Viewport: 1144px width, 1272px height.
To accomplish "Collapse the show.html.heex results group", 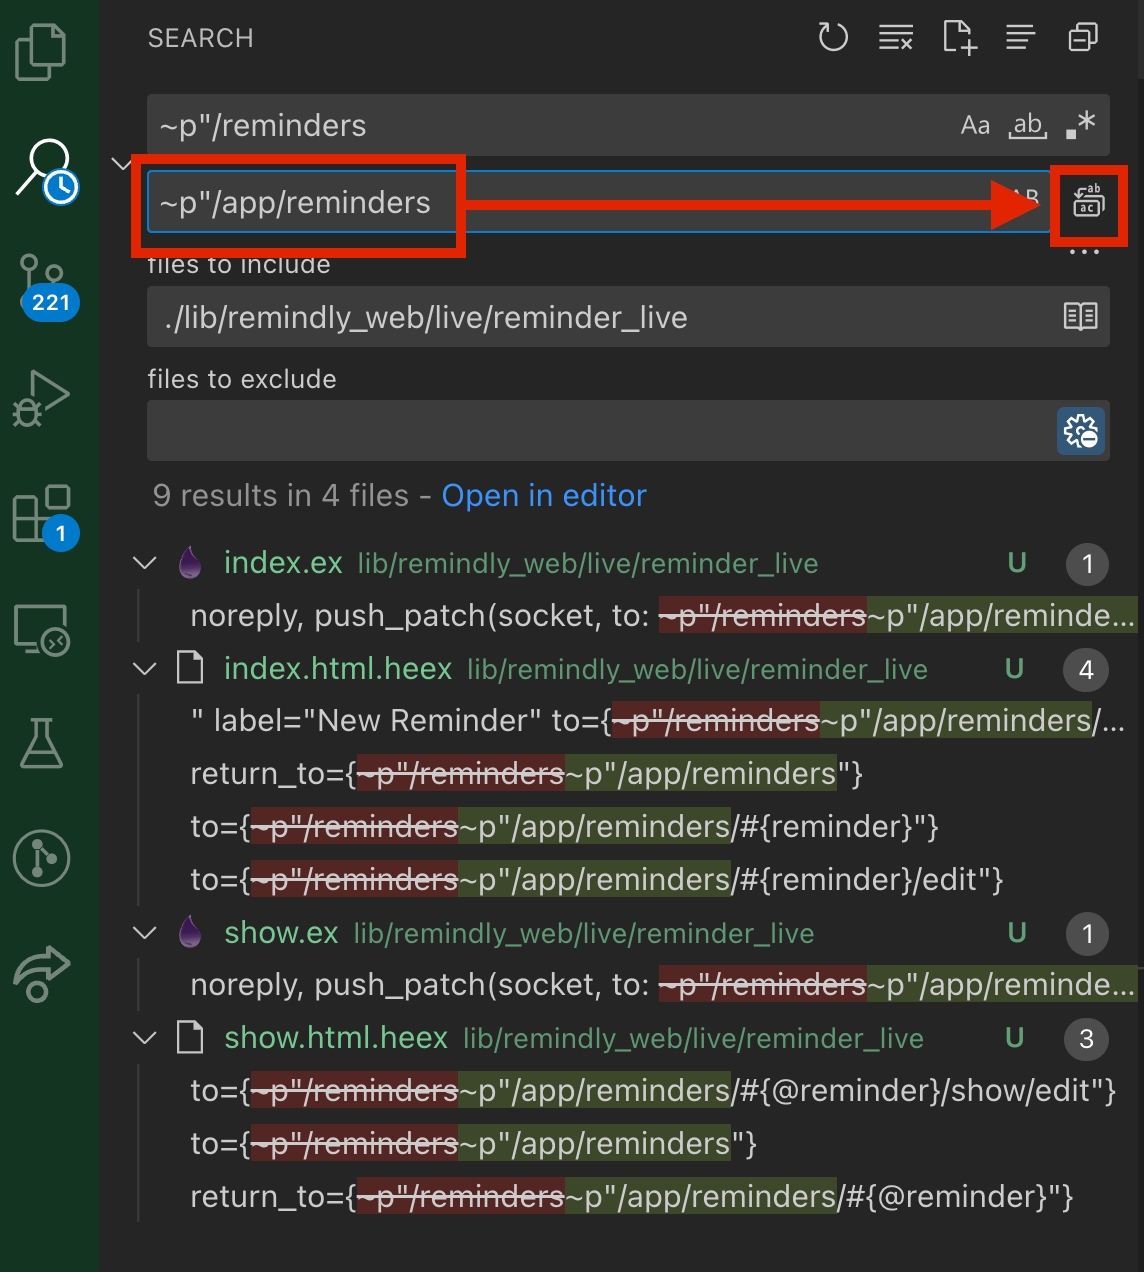I will pos(145,1038).
